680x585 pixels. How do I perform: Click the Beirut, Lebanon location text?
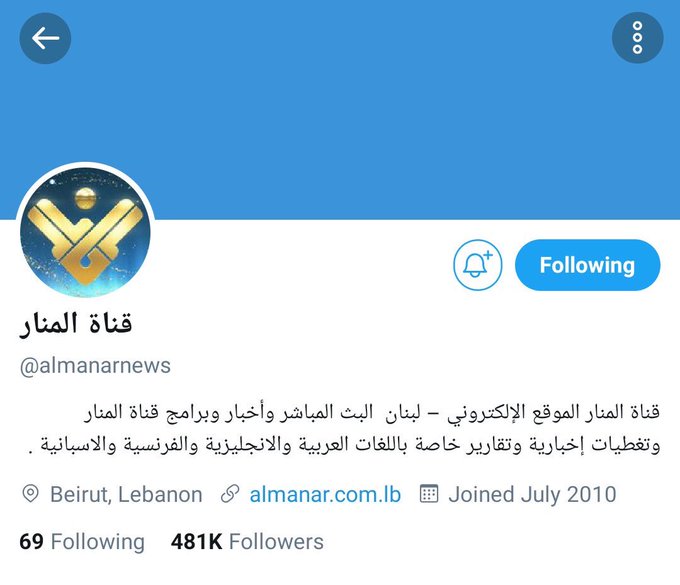click(126, 494)
